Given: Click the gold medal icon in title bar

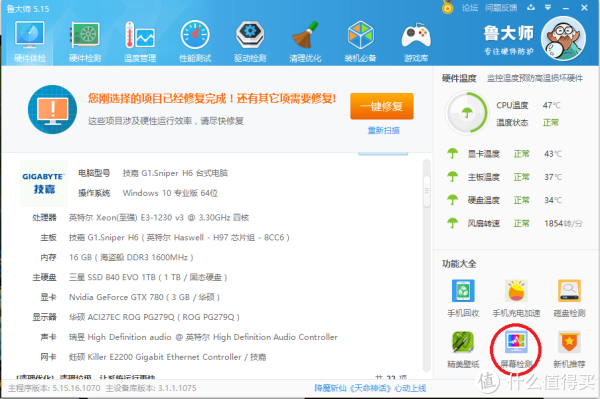Looking at the screenshot, I should 447,7.
